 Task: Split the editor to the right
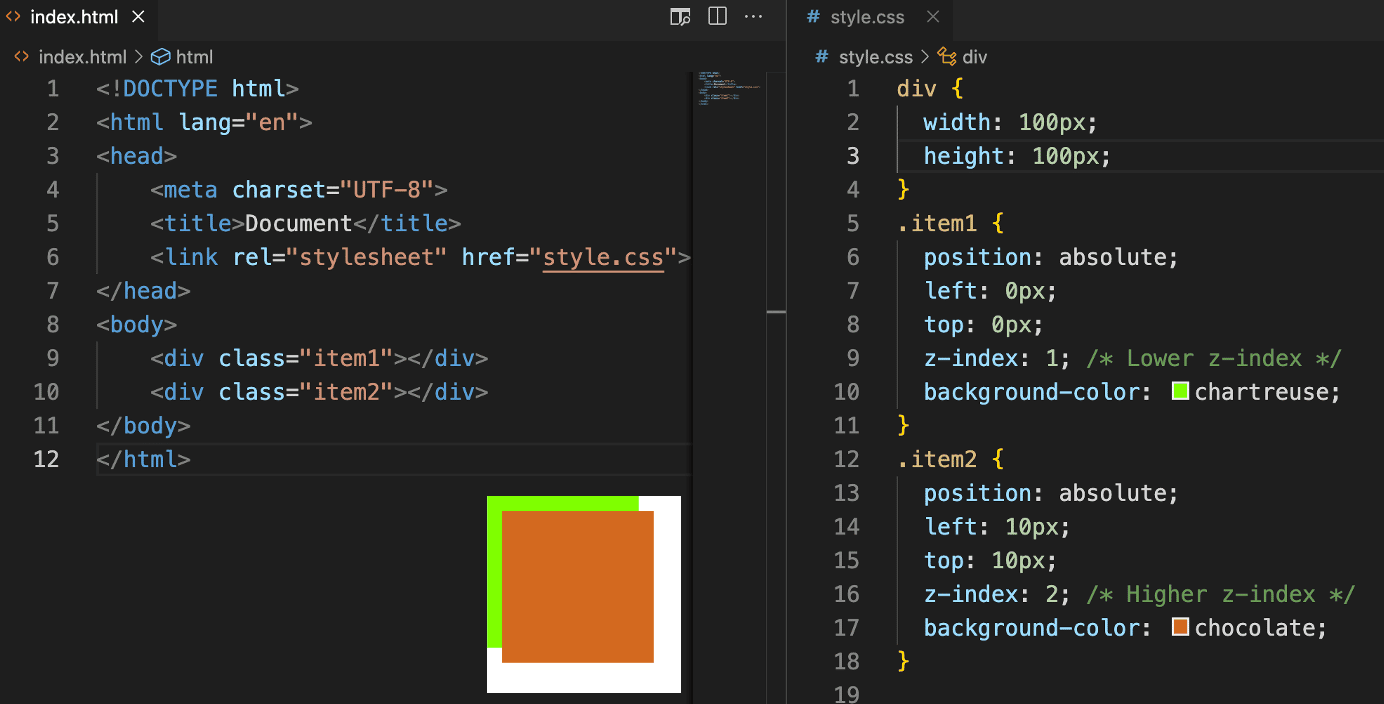point(717,17)
